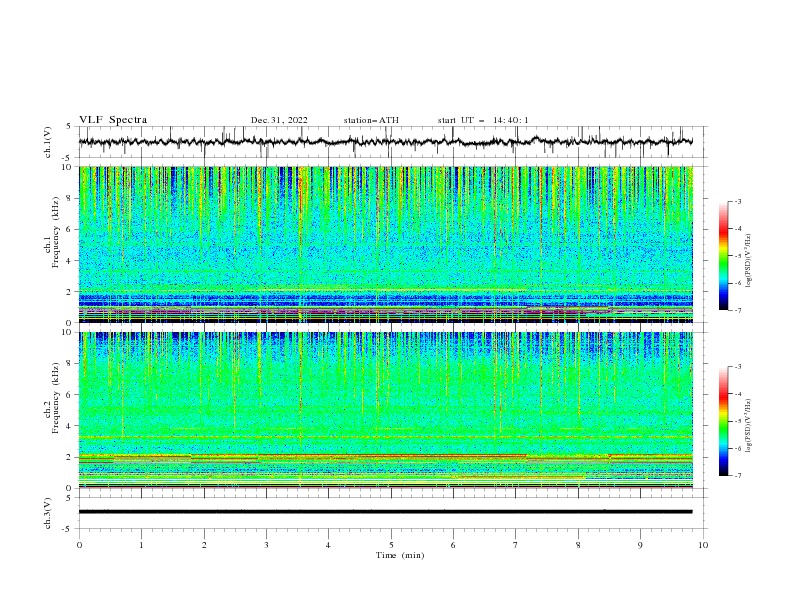
Task: Click the ch.1 frequency tick label '8'
Action: coord(70,198)
